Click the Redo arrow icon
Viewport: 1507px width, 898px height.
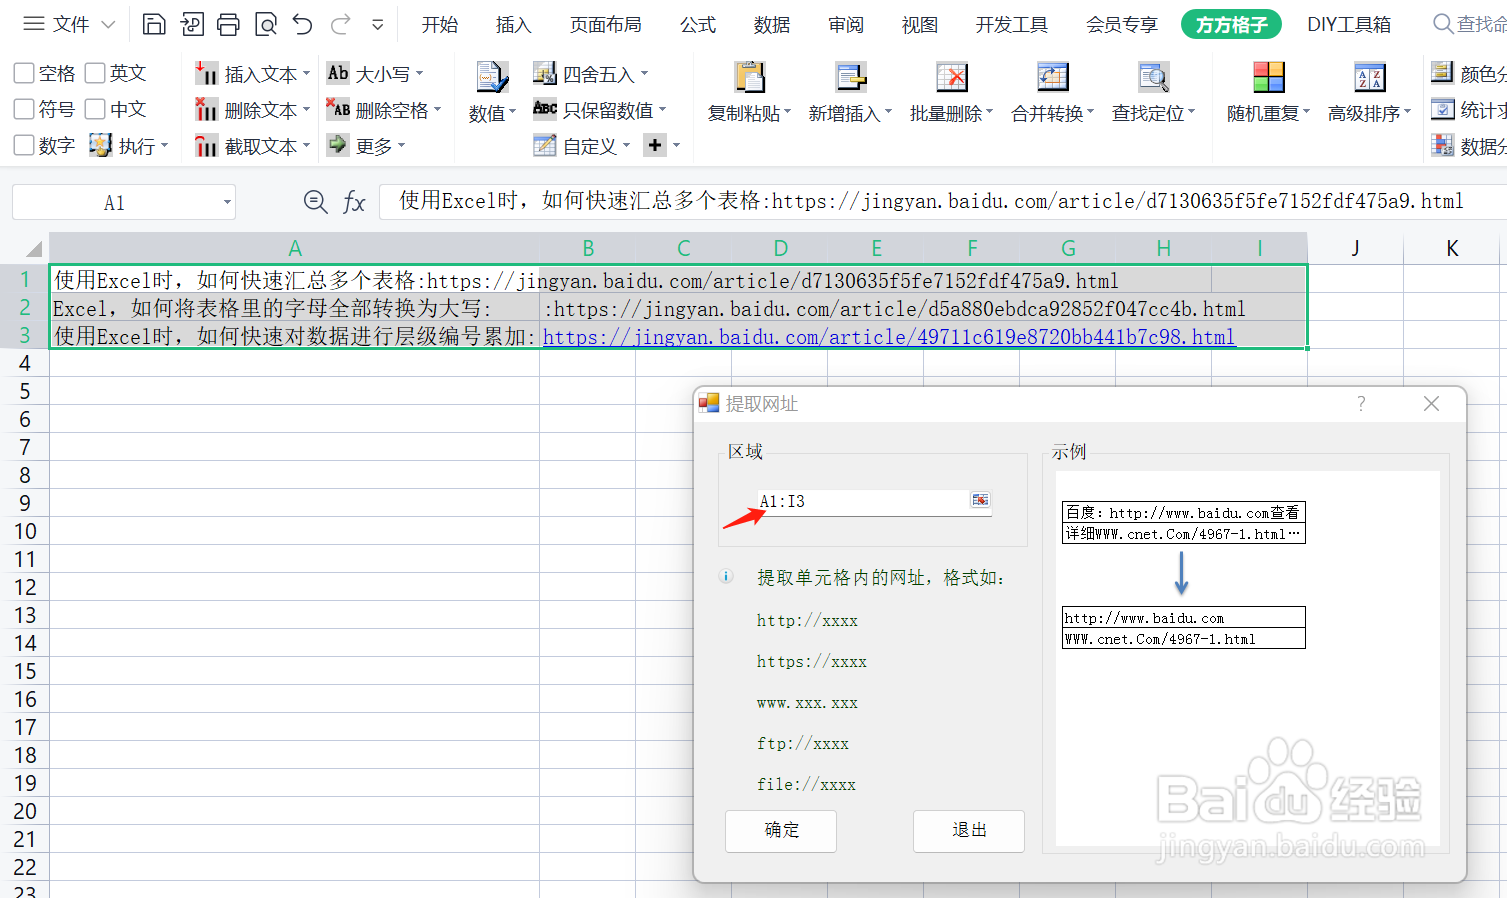point(341,24)
